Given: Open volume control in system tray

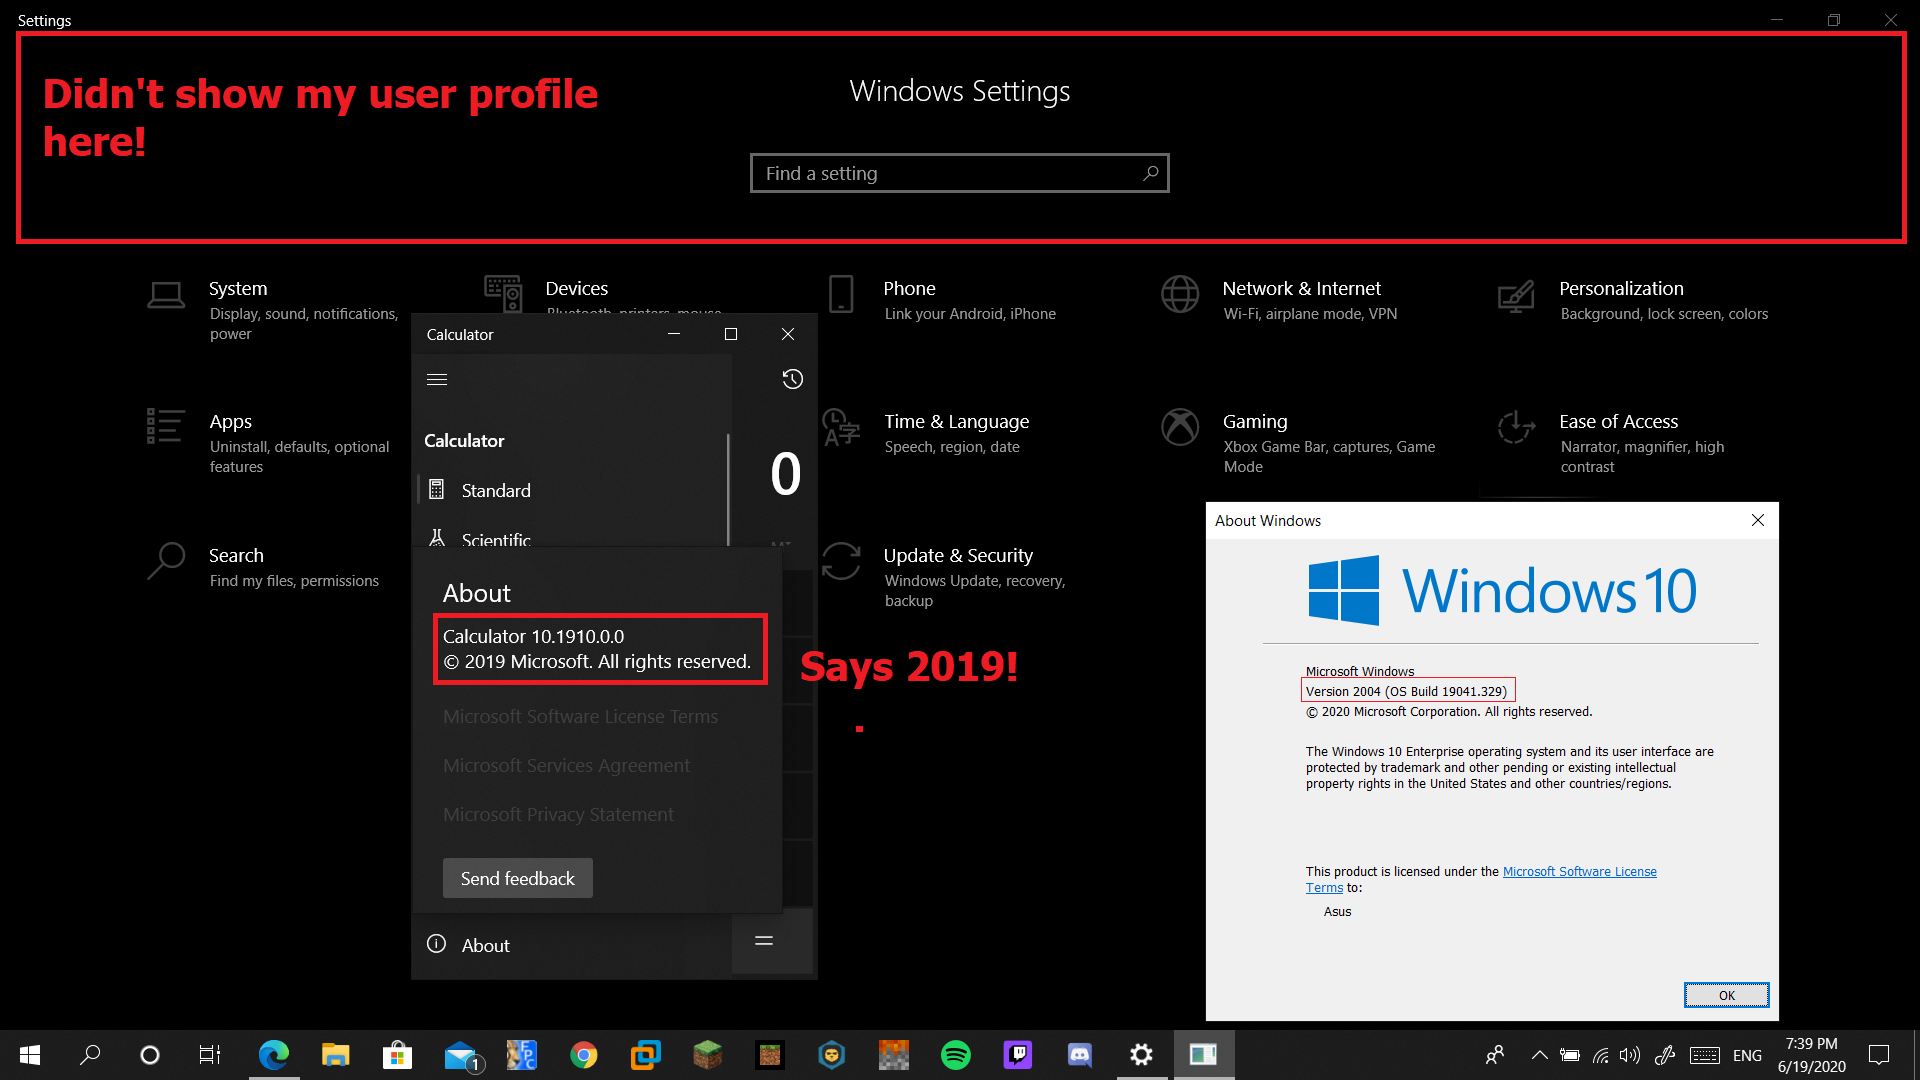Looking at the screenshot, I should [x=1630, y=1055].
